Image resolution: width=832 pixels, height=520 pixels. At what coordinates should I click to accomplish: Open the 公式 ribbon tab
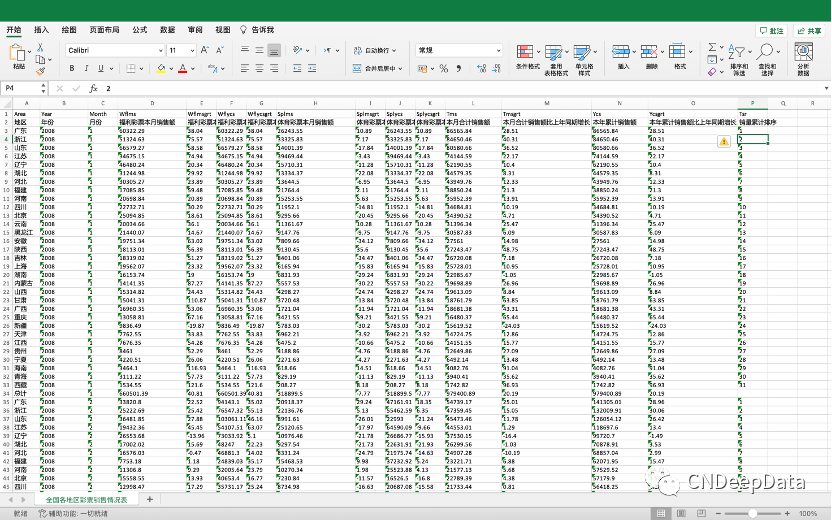140,30
